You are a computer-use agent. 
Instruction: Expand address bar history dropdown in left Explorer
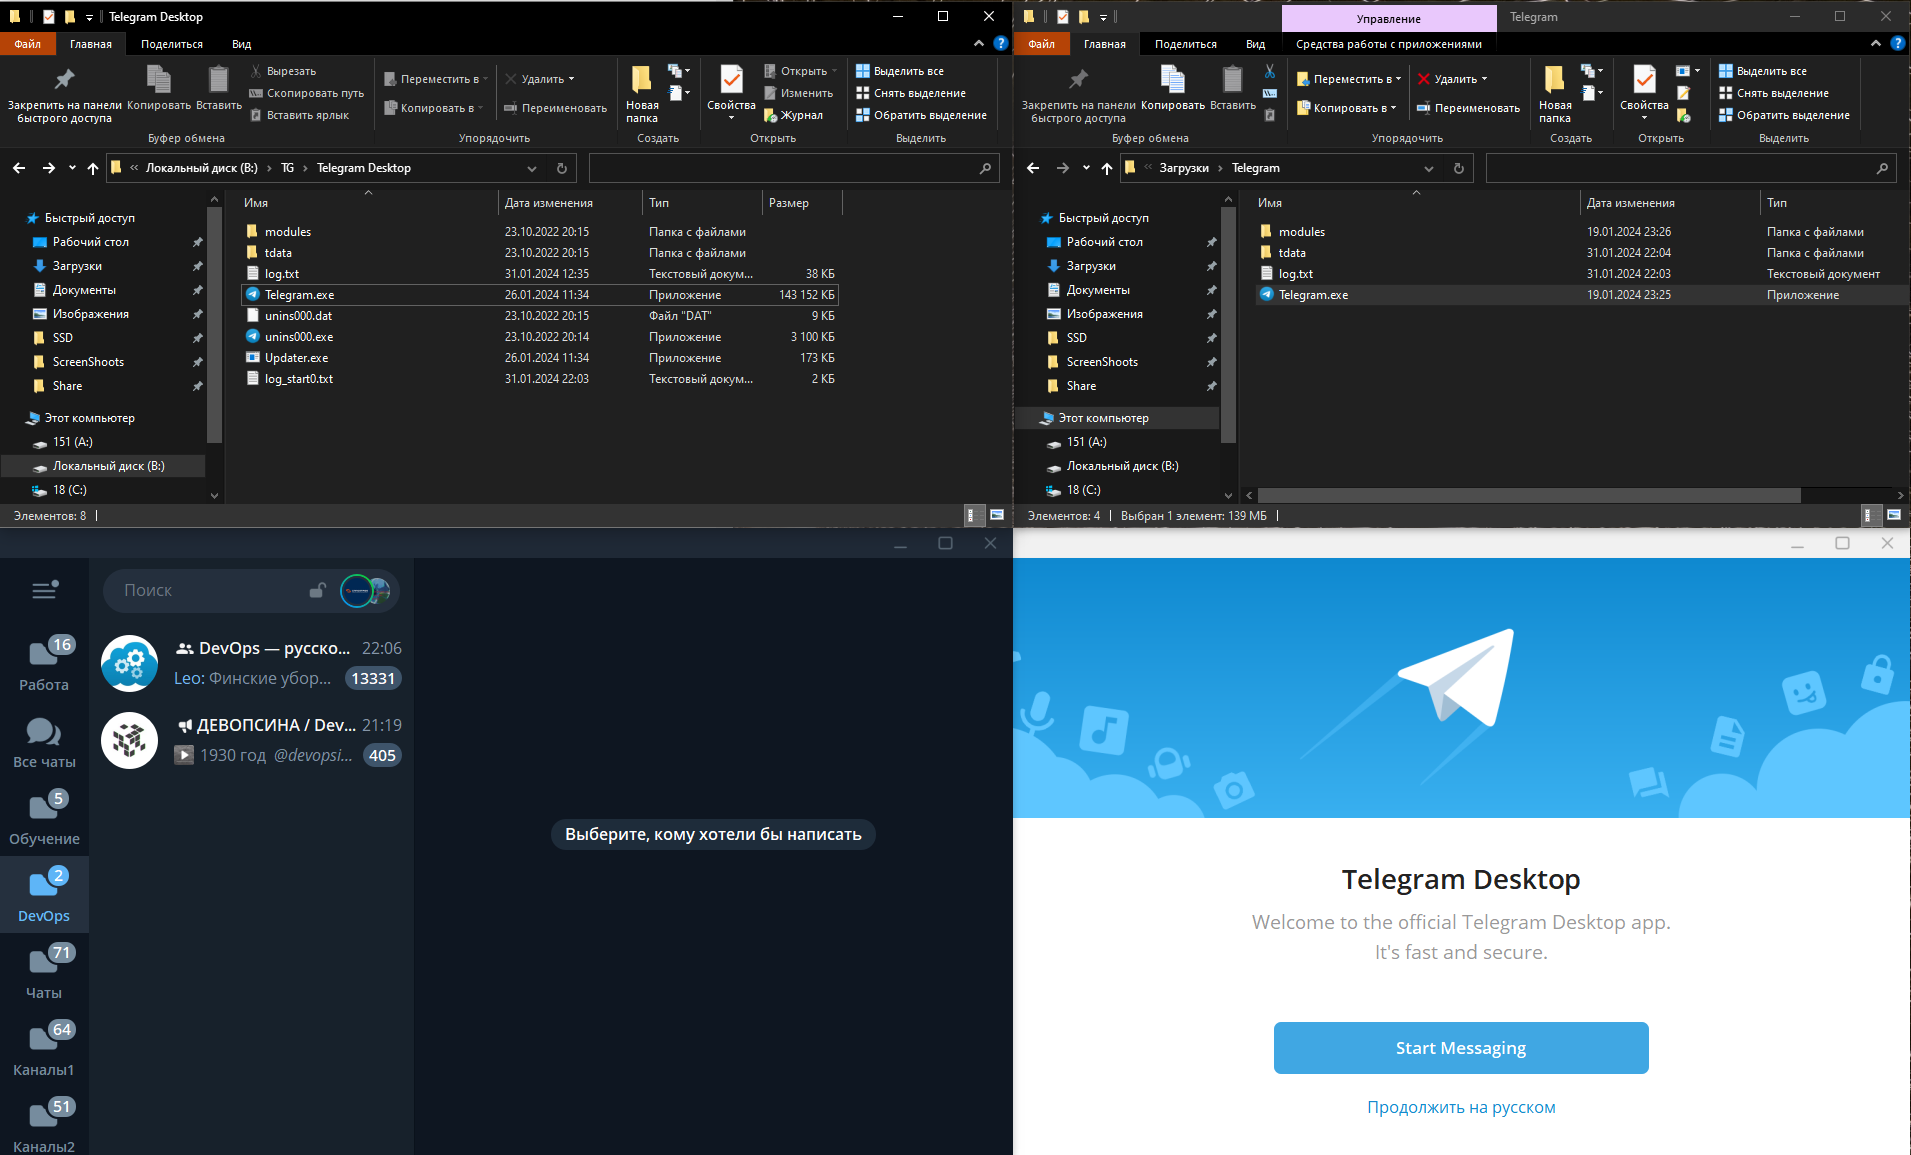click(532, 168)
